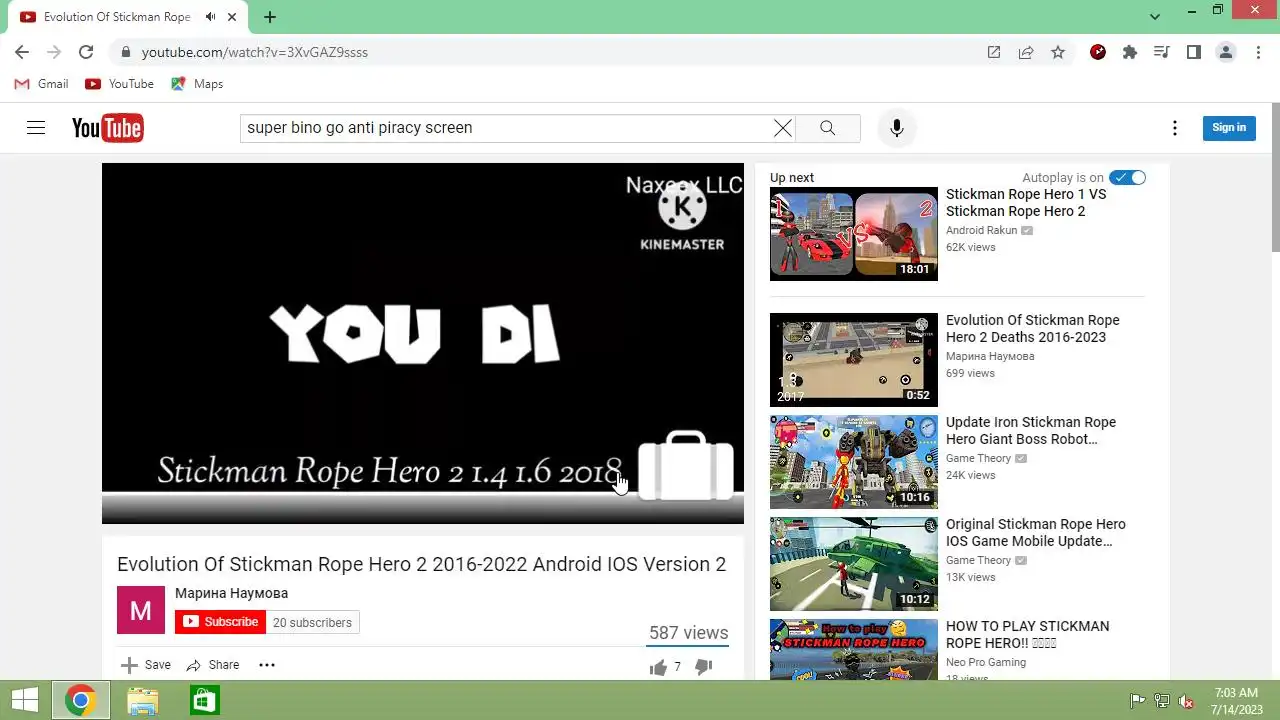
Task: Open Марина Наумова channel name link
Action: pyautogui.click(x=231, y=593)
